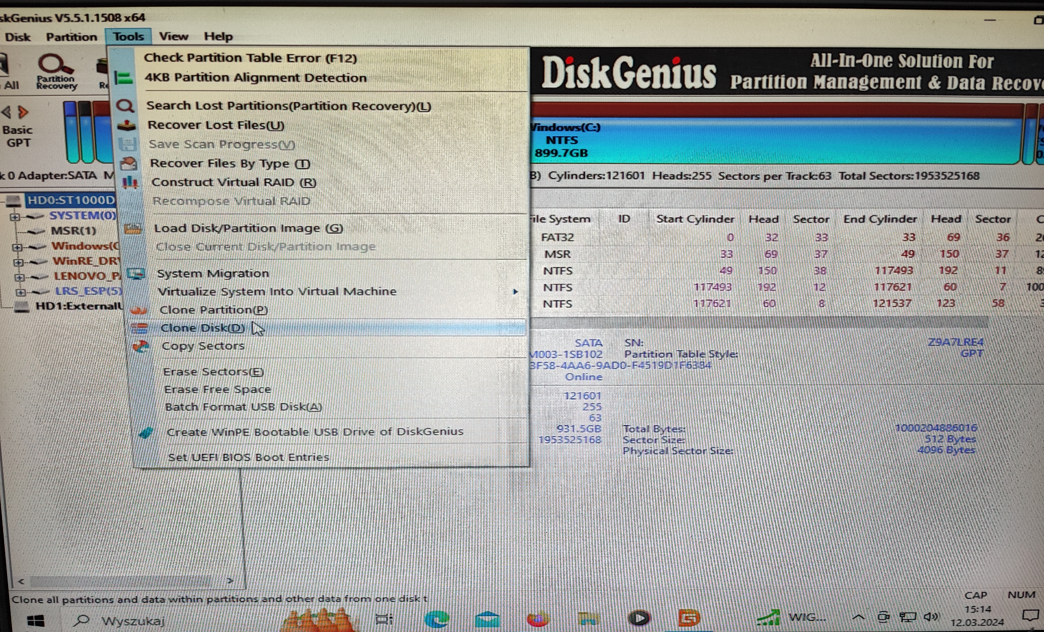Open the media player taskbar icon
This screenshot has height=632, width=1044.
(x=638, y=619)
